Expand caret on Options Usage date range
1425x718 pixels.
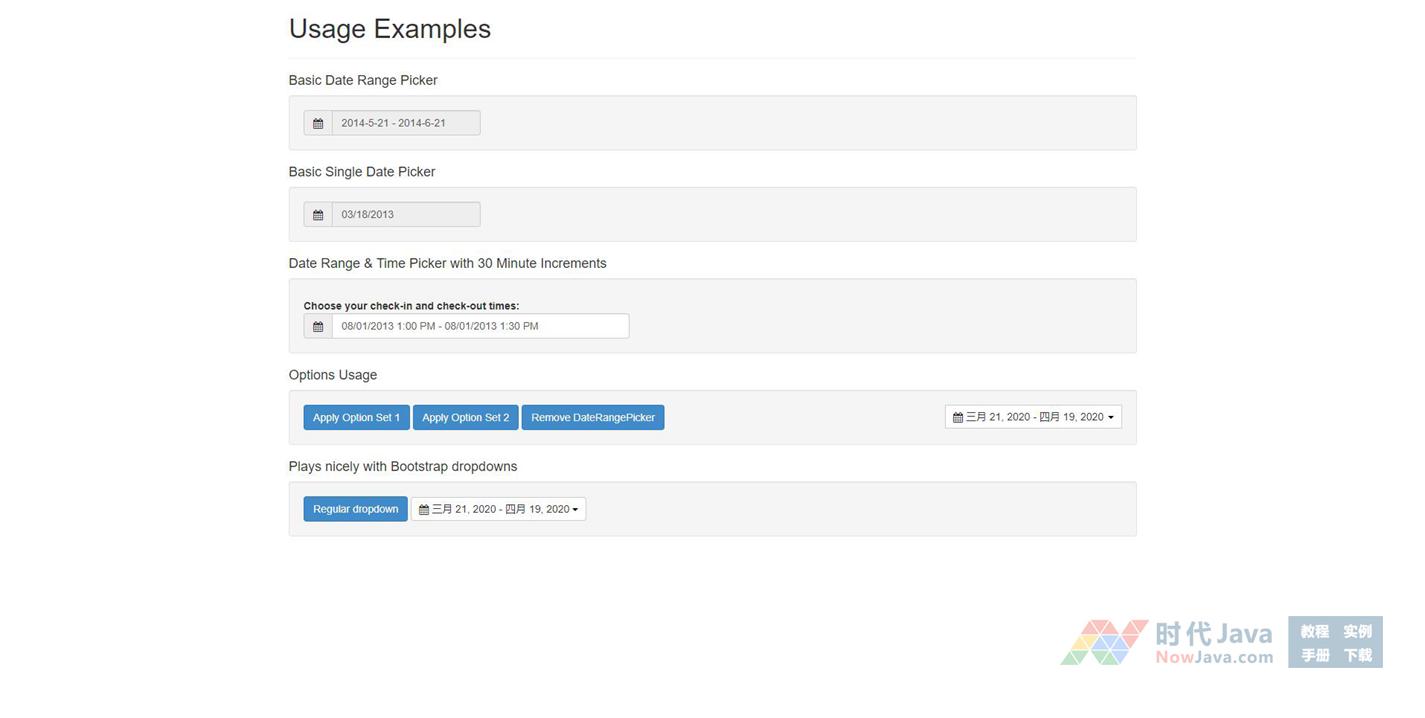click(1111, 418)
